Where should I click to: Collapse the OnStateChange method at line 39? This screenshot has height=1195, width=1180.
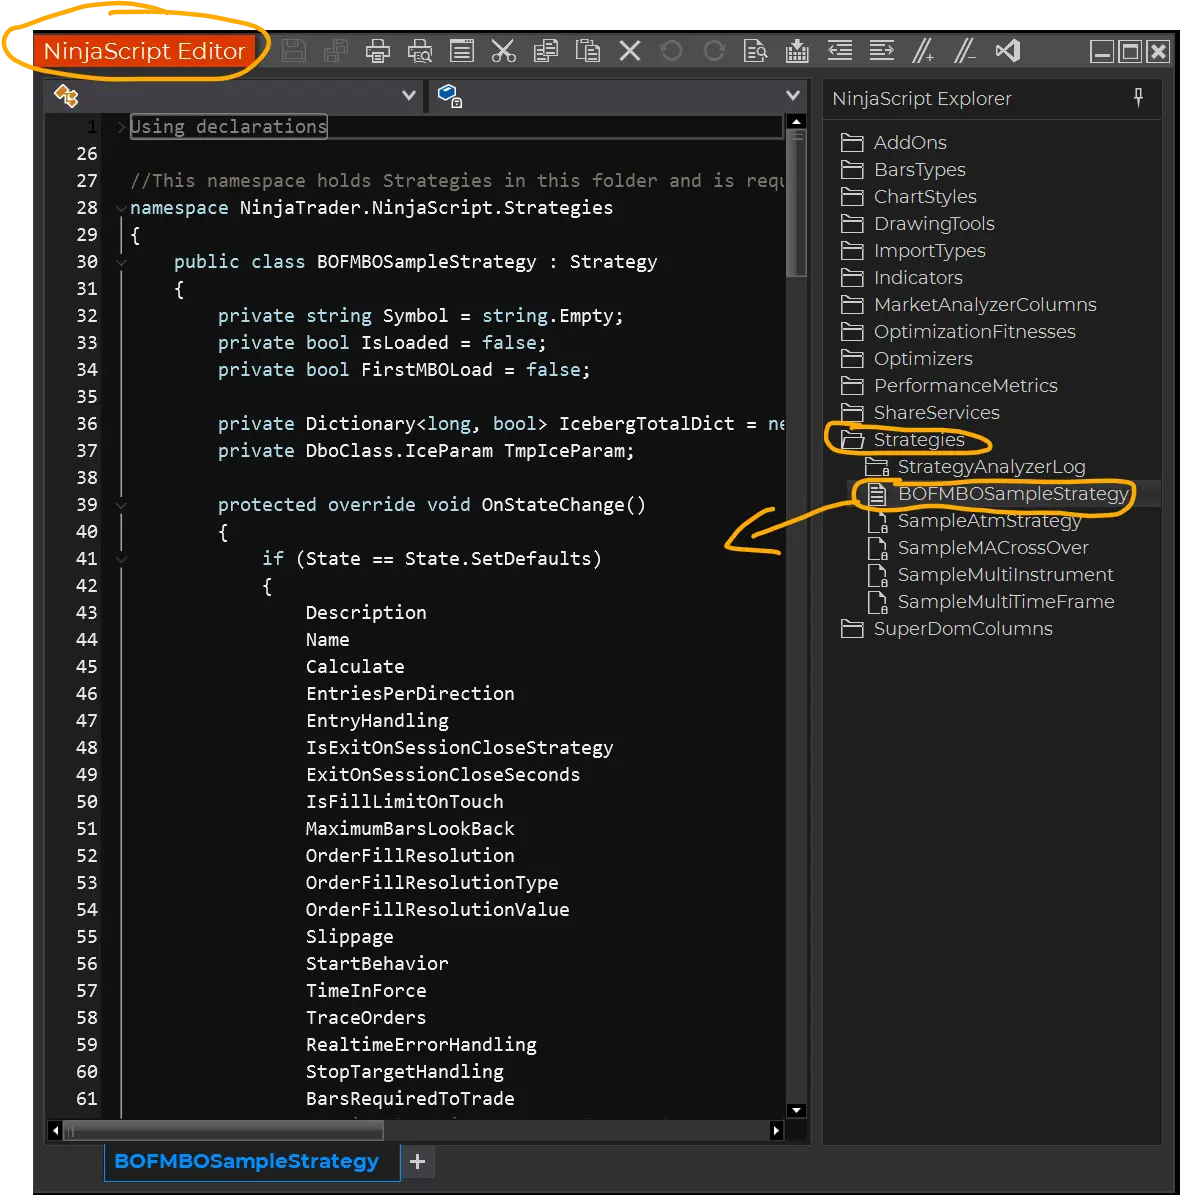tap(121, 505)
